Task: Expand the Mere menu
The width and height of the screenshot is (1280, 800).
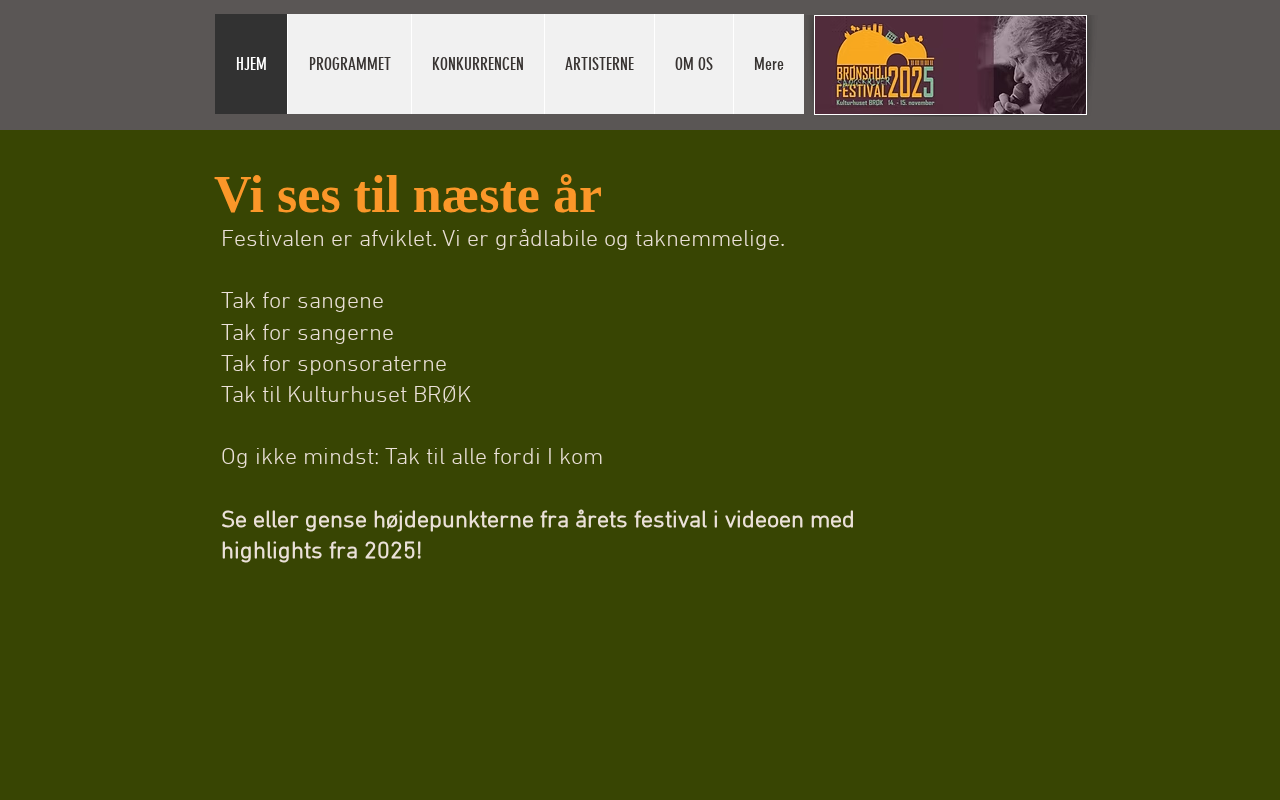Action: pyautogui.click(x=769, y=64)
